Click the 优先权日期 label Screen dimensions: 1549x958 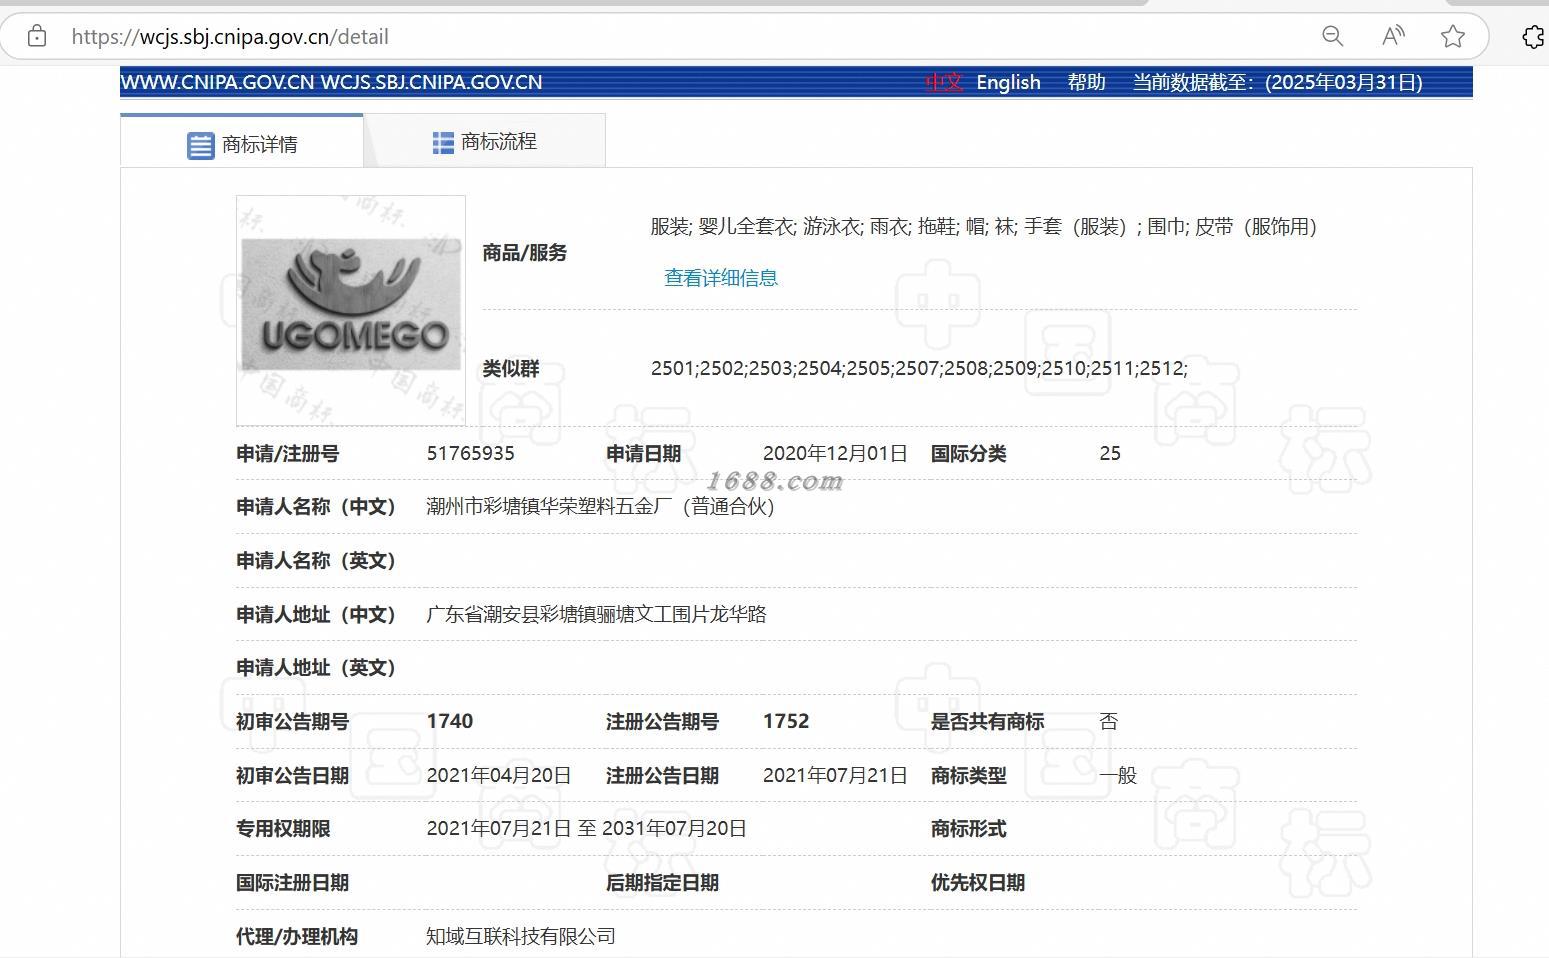click(978, 882)
